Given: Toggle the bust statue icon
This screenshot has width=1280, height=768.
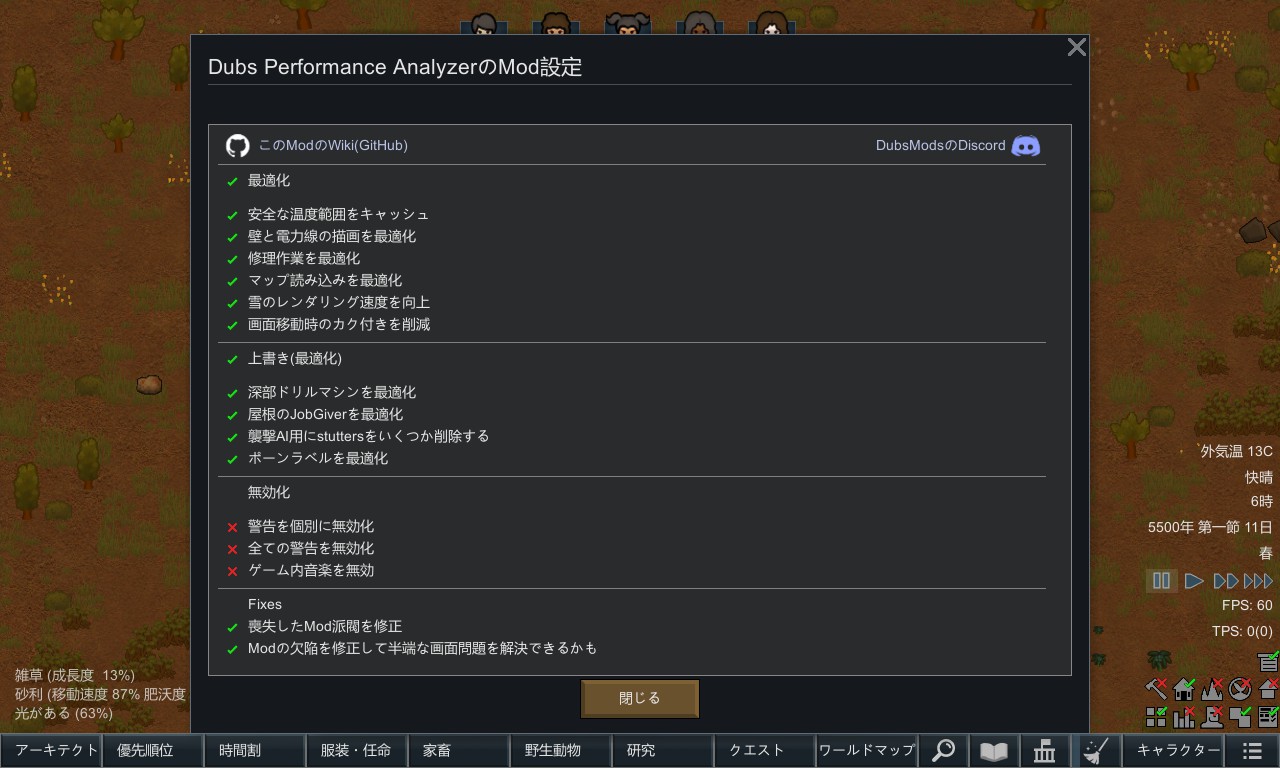Looking at the screenshot, I should 1213,716.
